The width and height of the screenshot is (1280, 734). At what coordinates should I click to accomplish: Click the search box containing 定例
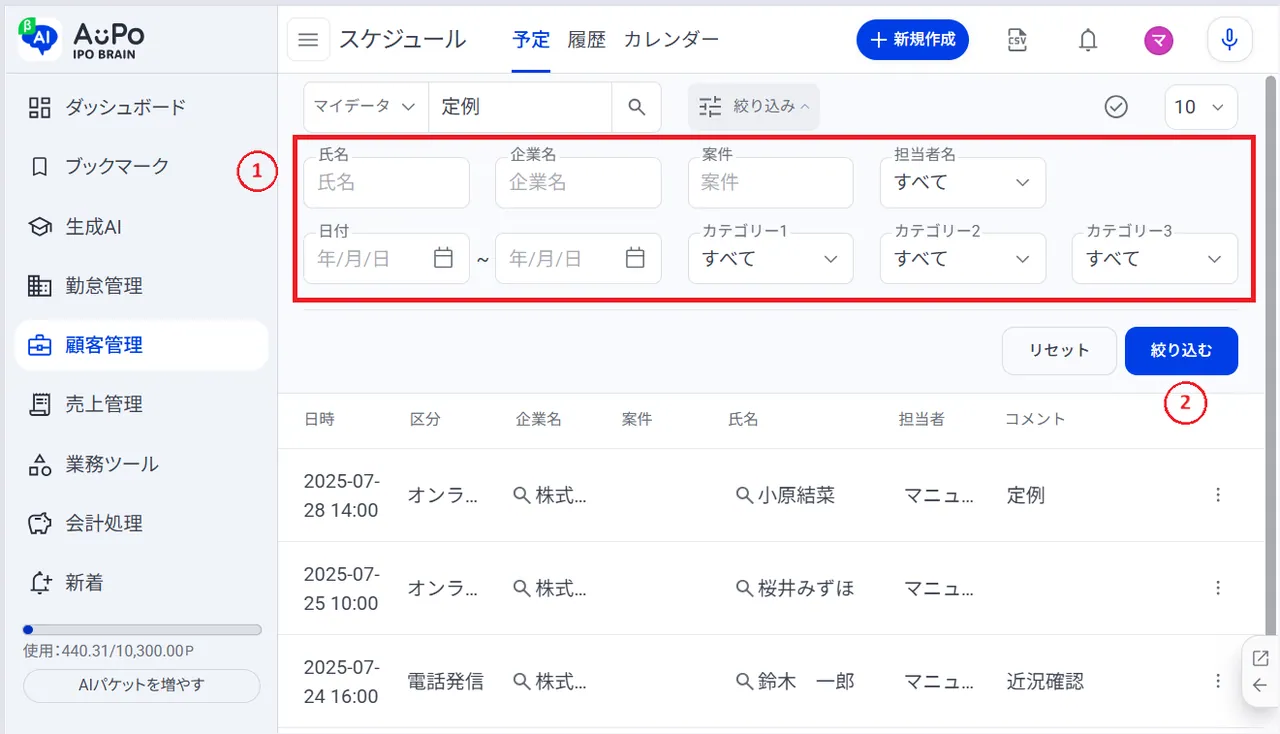click(520, 107)
